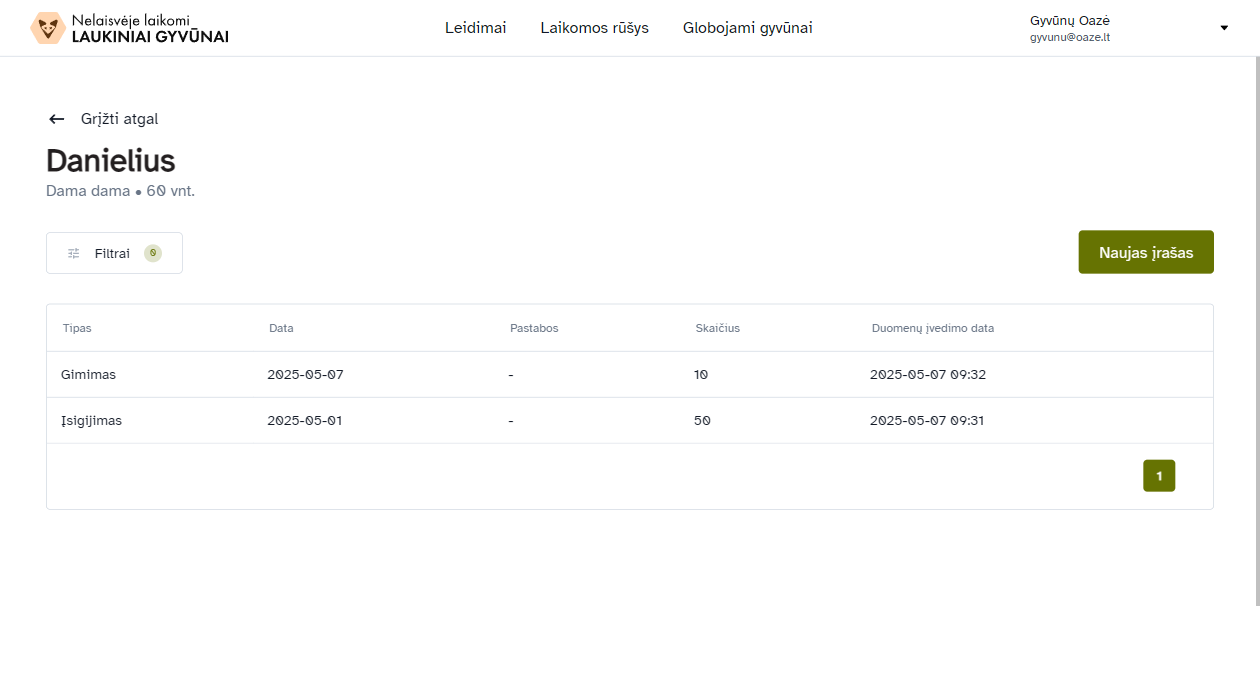Open the Gyvūnų Oazė account dropdown arrow
This screenshot has width=1260, height=700.
1223,28
